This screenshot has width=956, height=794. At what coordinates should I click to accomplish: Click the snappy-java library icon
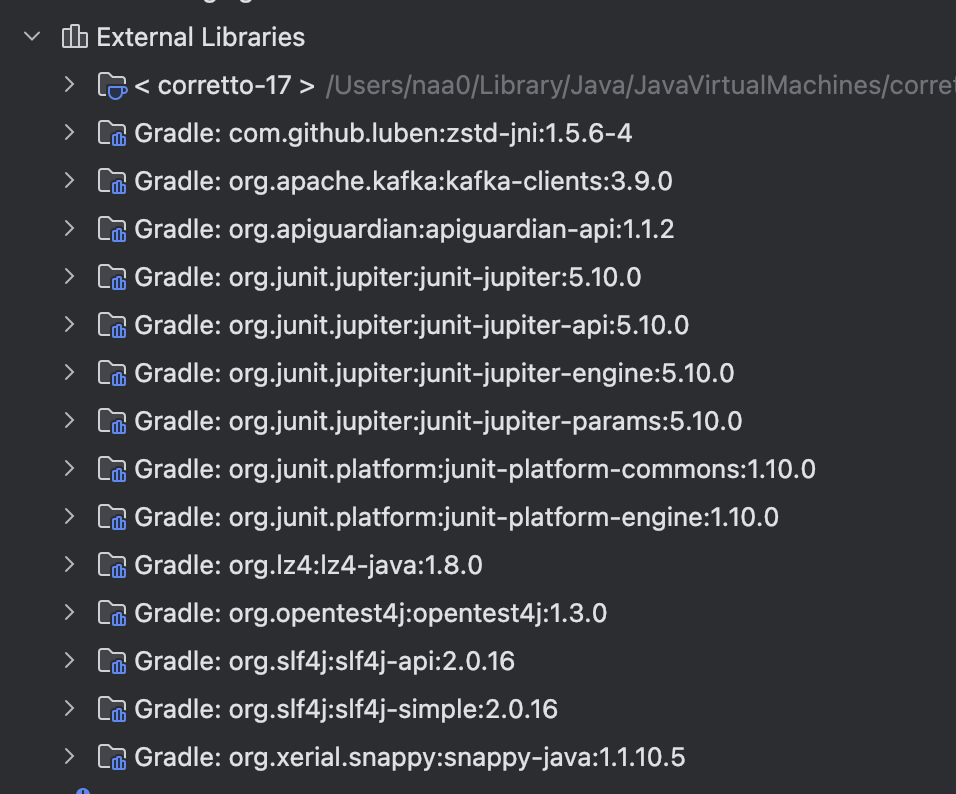click(112, 757)
